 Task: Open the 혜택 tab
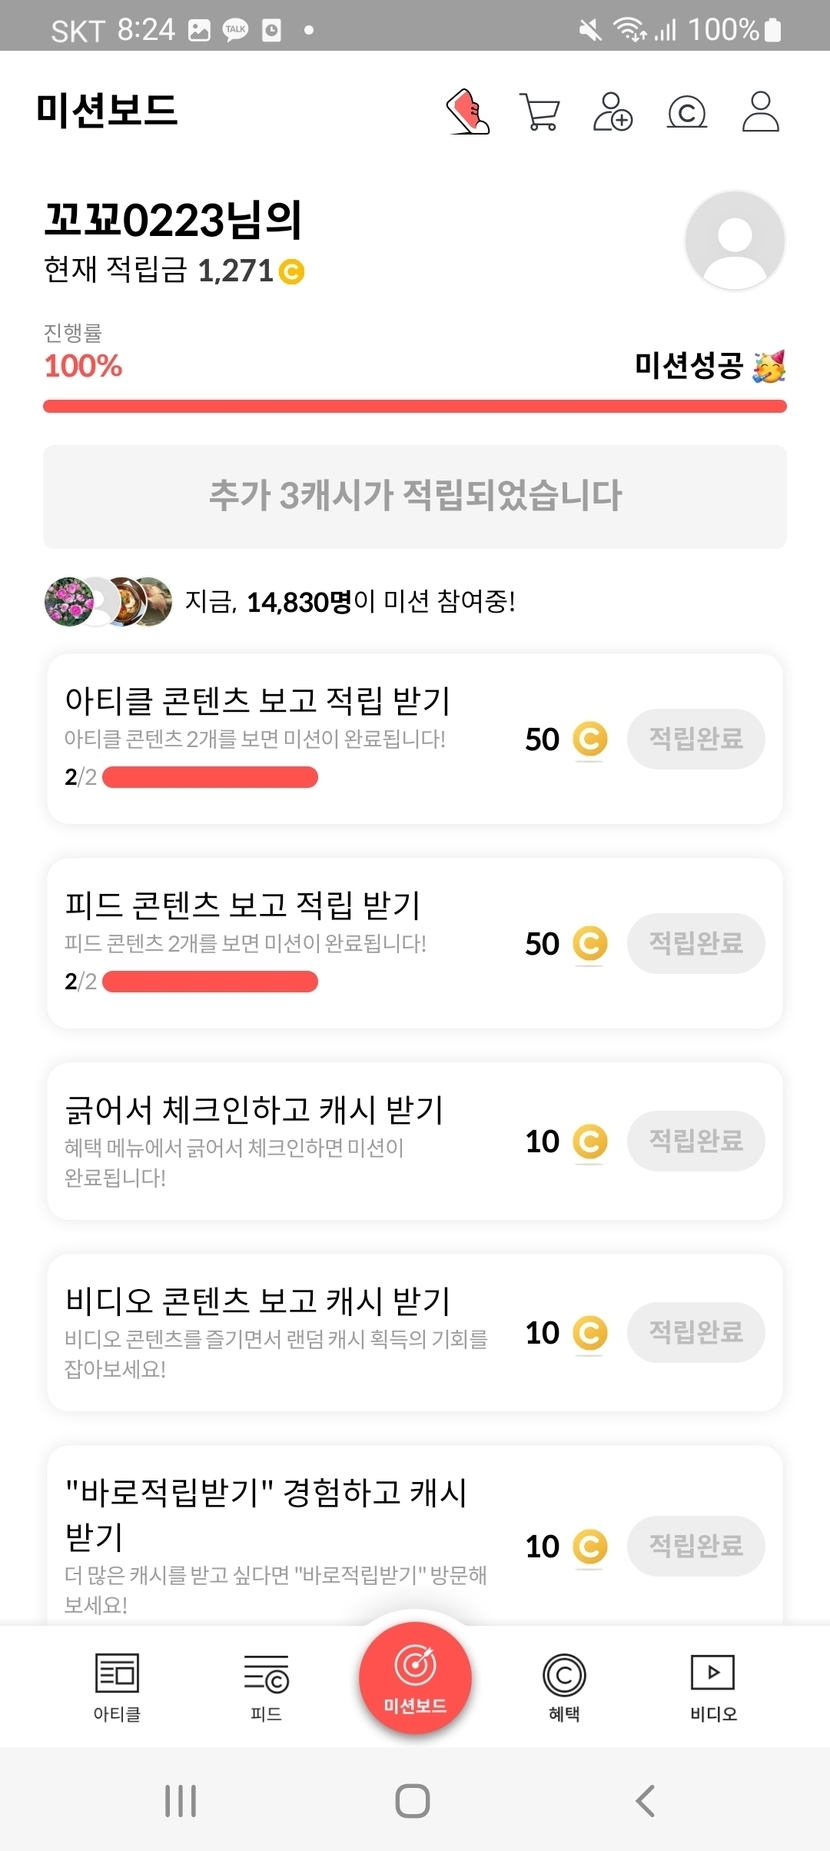click(564, 1687)
